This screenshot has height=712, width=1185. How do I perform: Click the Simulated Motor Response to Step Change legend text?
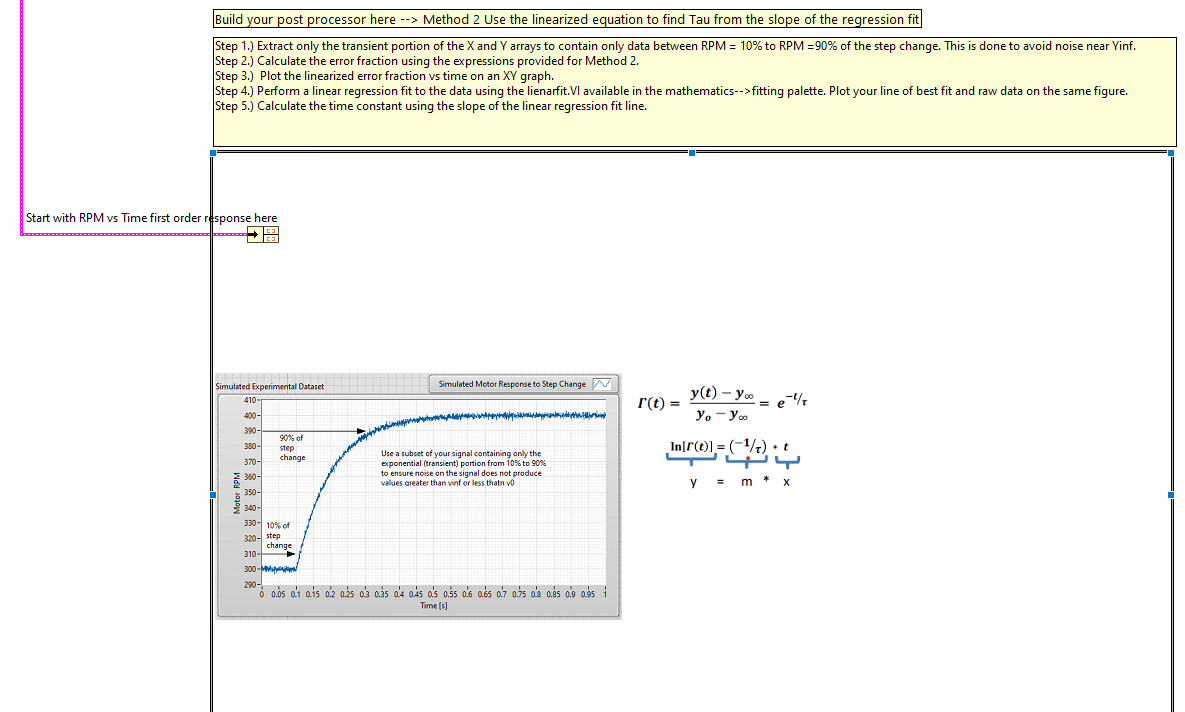pyautogui.click(x=510, y=383)
